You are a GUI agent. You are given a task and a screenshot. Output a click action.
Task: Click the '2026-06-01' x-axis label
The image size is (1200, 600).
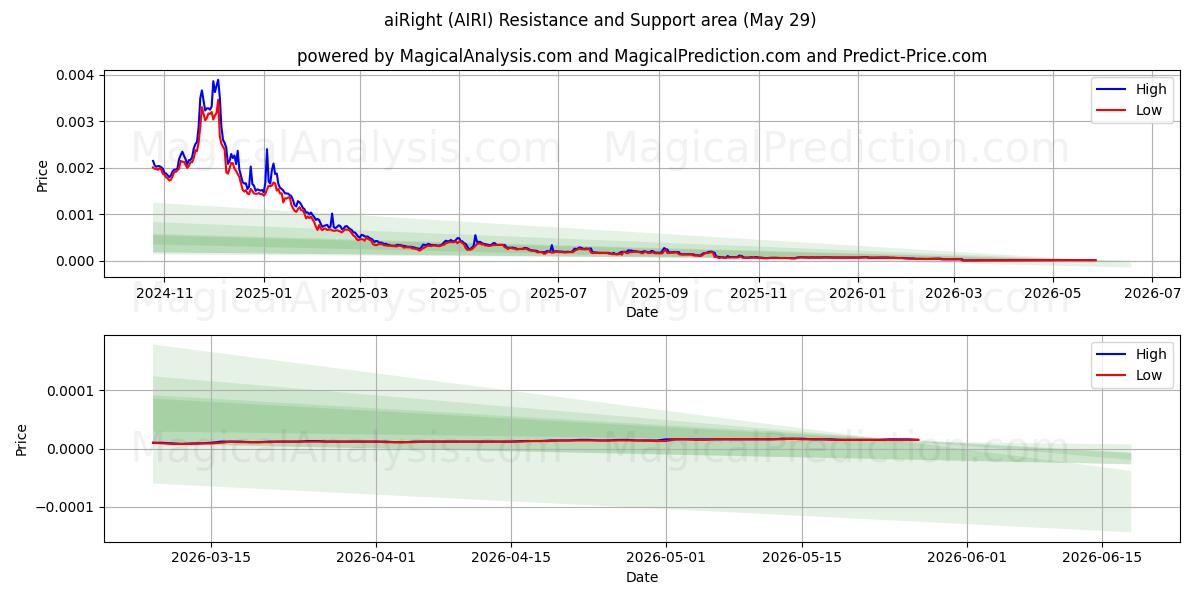click(x=967, y=559)
